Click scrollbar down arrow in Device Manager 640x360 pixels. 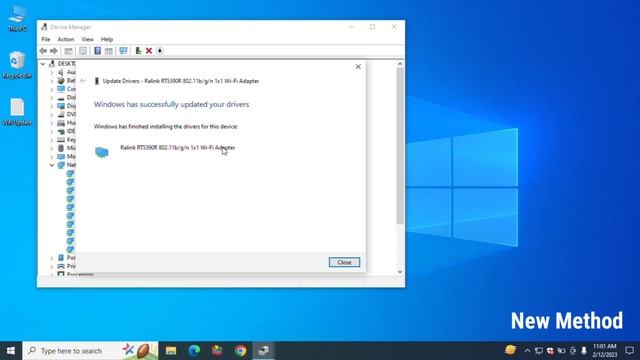400,271
